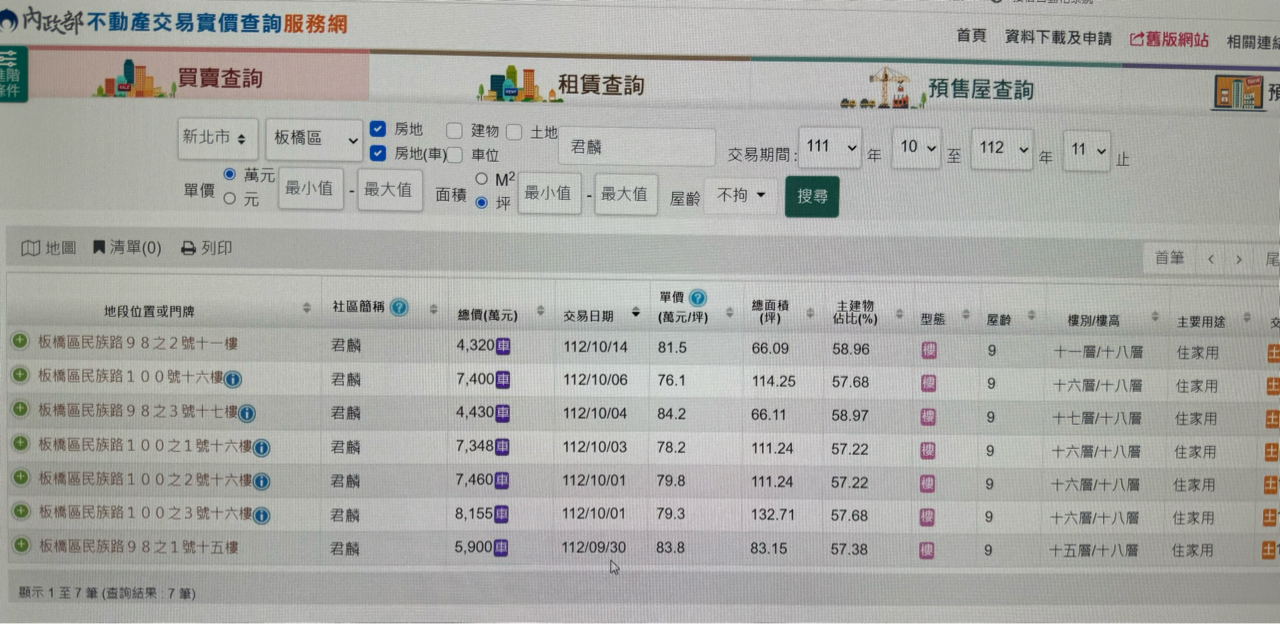This screenshot has width=1280, height=624.
Task: Click info icon beside 民族路100號十六樓
Action: click(233, 379)
